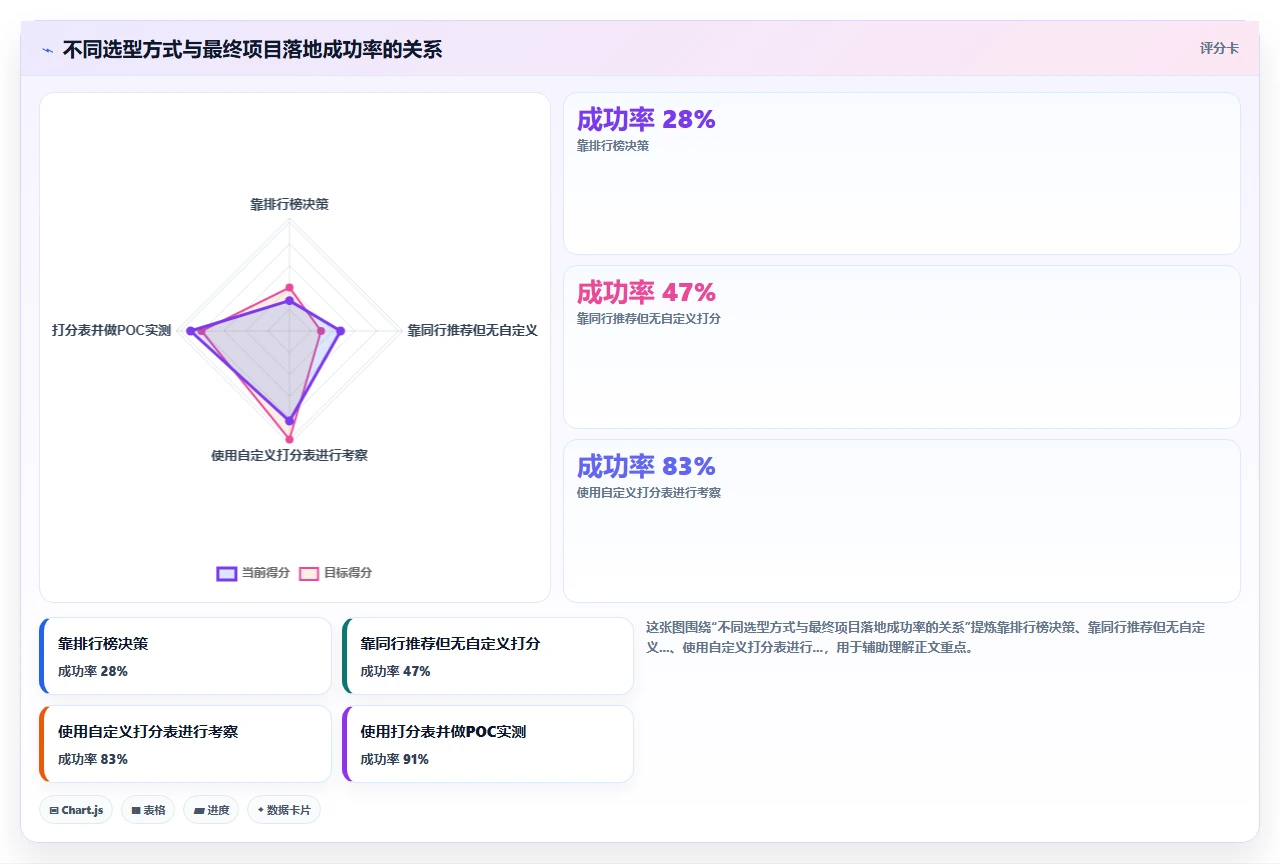Click subtitle 靠同行推荐但无自定义打分 under 47% heading

click(x=649, y=319)
